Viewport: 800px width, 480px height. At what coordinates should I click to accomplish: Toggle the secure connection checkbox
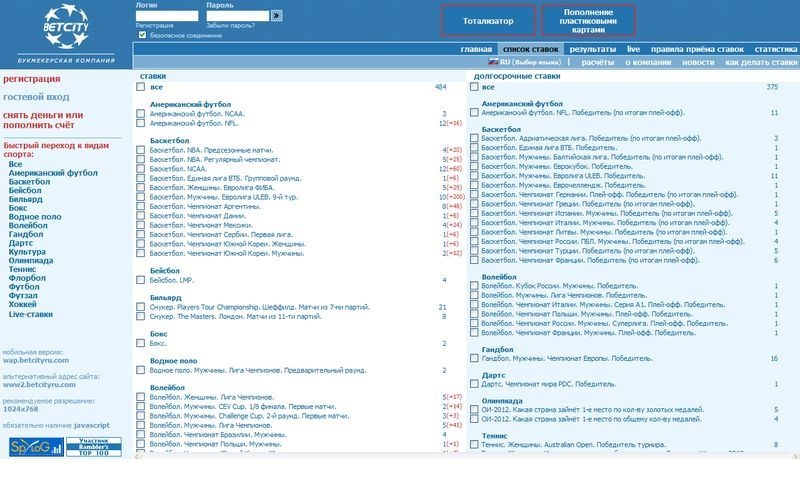point(142,35)
